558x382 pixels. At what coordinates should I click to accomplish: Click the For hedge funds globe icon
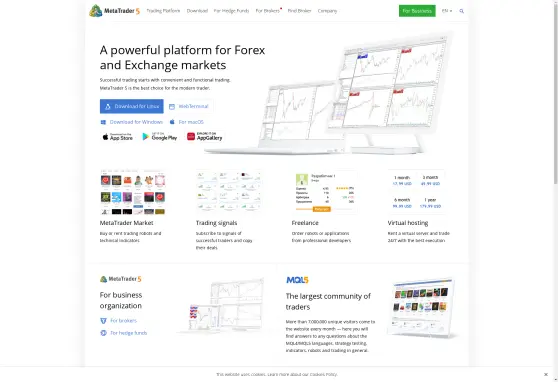pyautogui.click(x=104, y=333)
